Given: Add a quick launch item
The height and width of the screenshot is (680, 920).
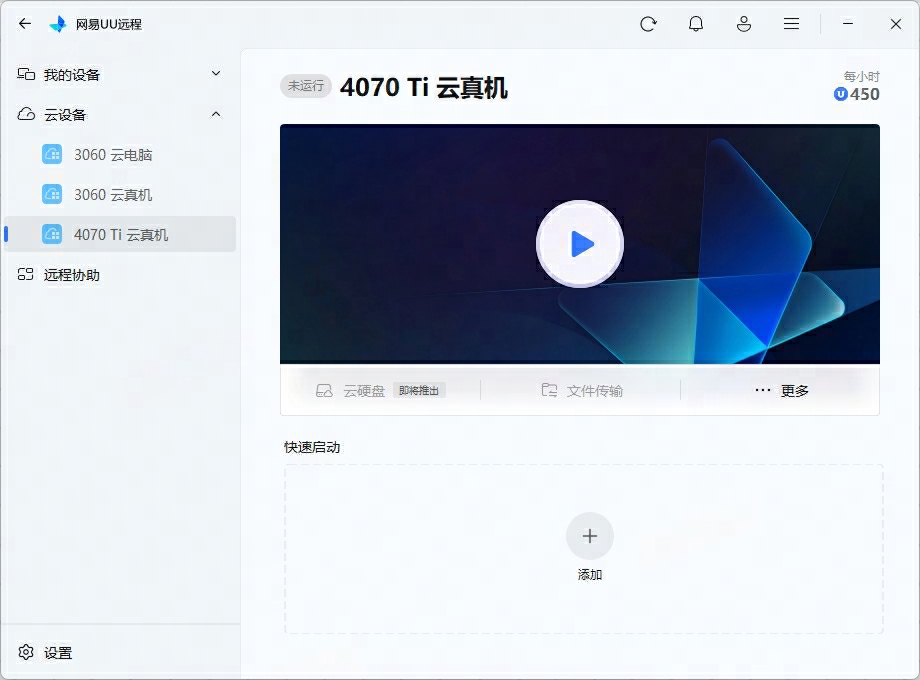Looking at the screenshot, I should 590,536.
